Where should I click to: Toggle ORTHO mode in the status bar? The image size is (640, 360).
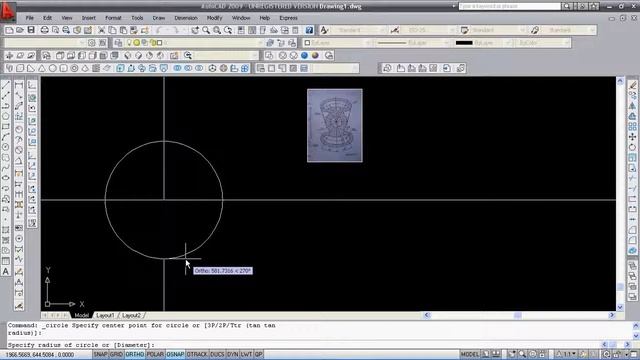tap(135, 354)
